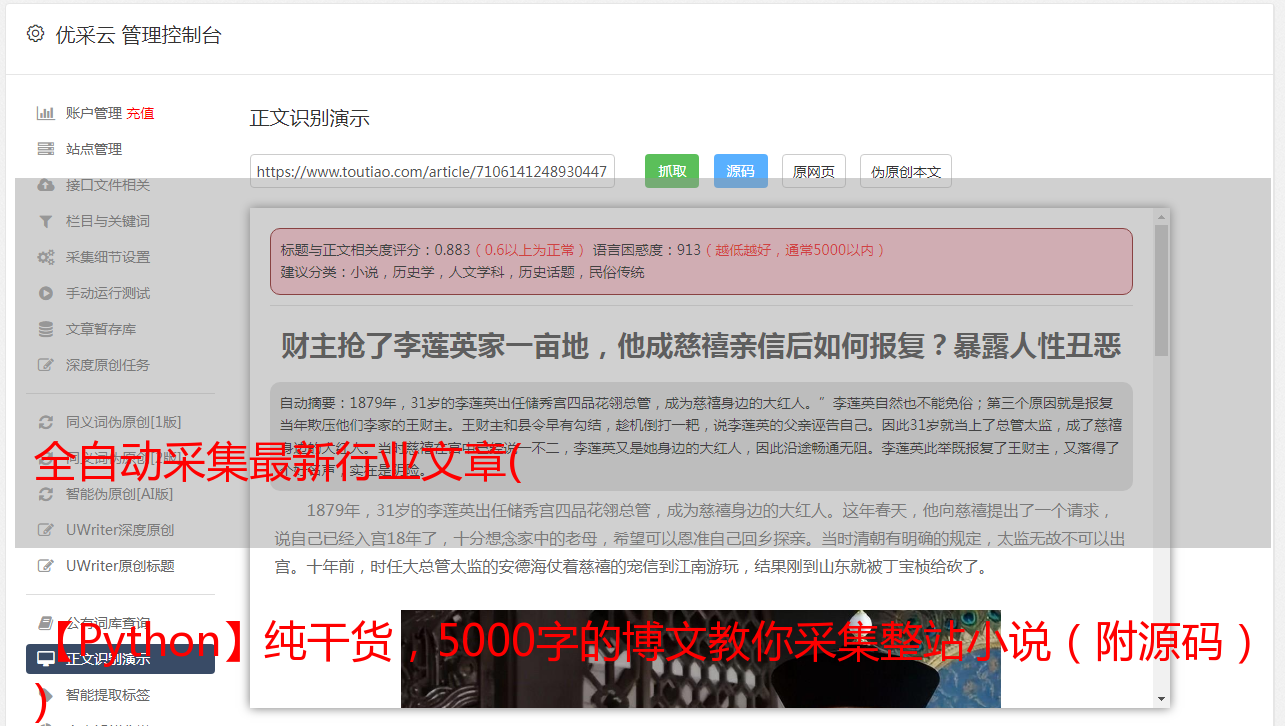This screenshot has width=1285, height=726.
Task: Open 接口文件相关 menu item
Action: tap(108, 185)
